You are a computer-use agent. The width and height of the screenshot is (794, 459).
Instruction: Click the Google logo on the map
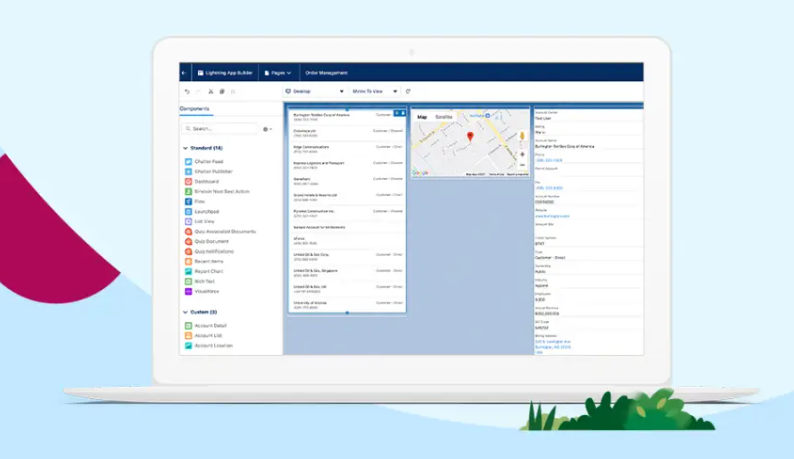click(x=420, y=173)
